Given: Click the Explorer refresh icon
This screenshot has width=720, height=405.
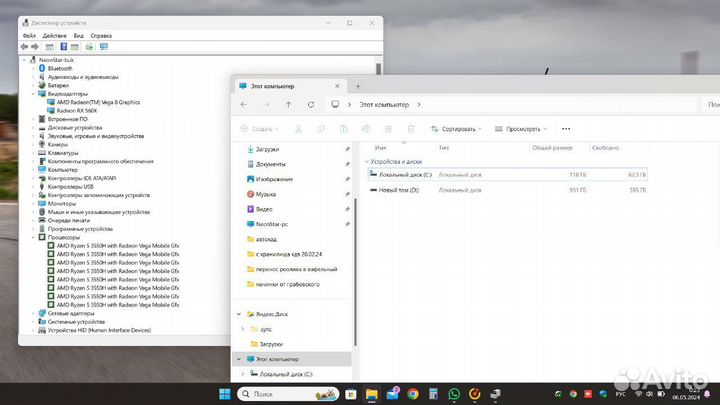Looking at the screenshot, I should point(311,105).
